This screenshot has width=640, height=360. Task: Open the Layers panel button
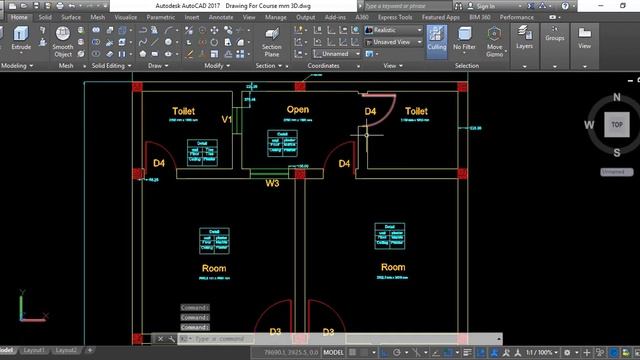pos(524,38)
